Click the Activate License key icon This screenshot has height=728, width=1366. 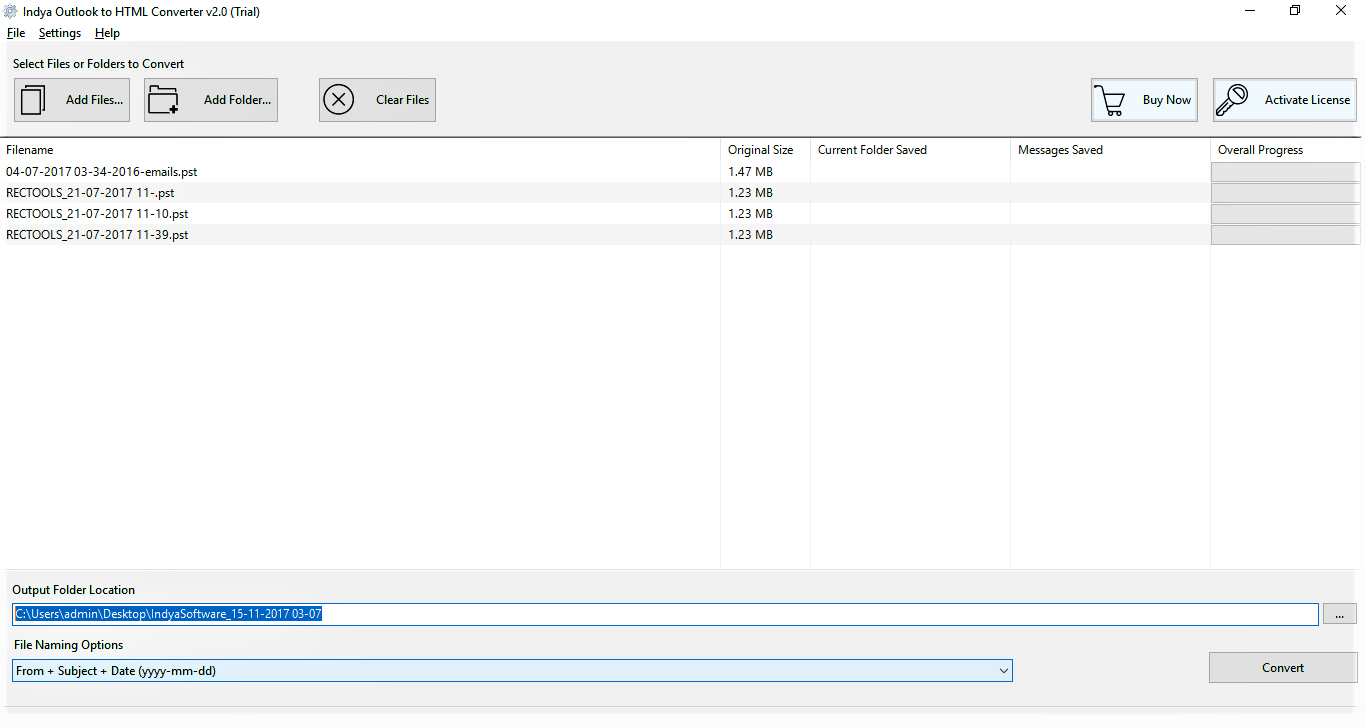pos(1232,100)
